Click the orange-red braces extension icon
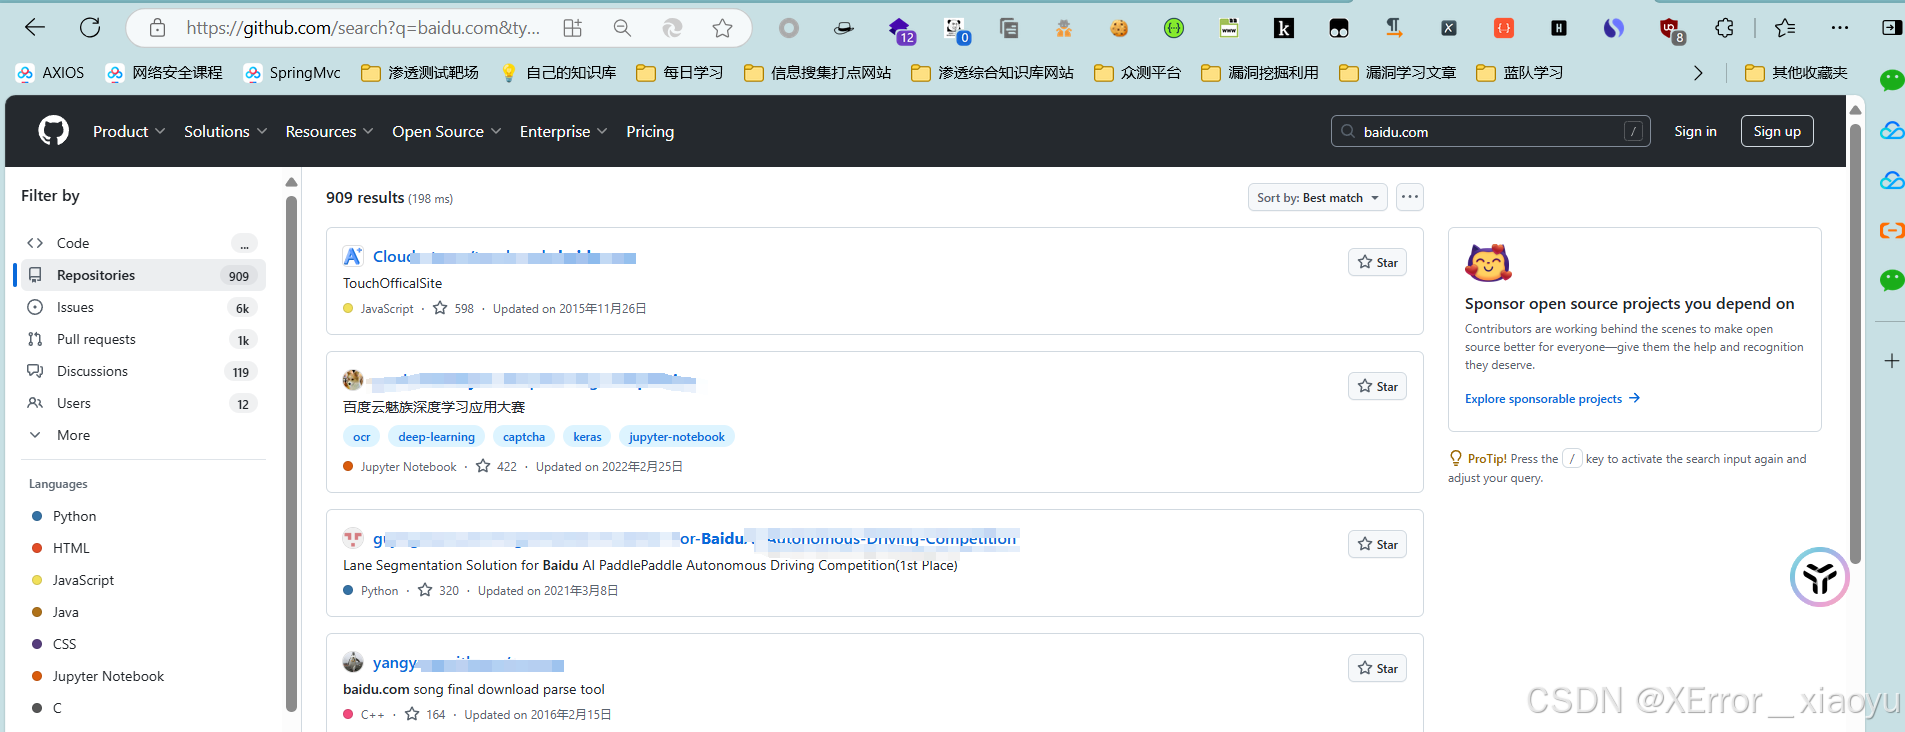This screenshot has width=1905, height=732. click(x=1504, y=28)
